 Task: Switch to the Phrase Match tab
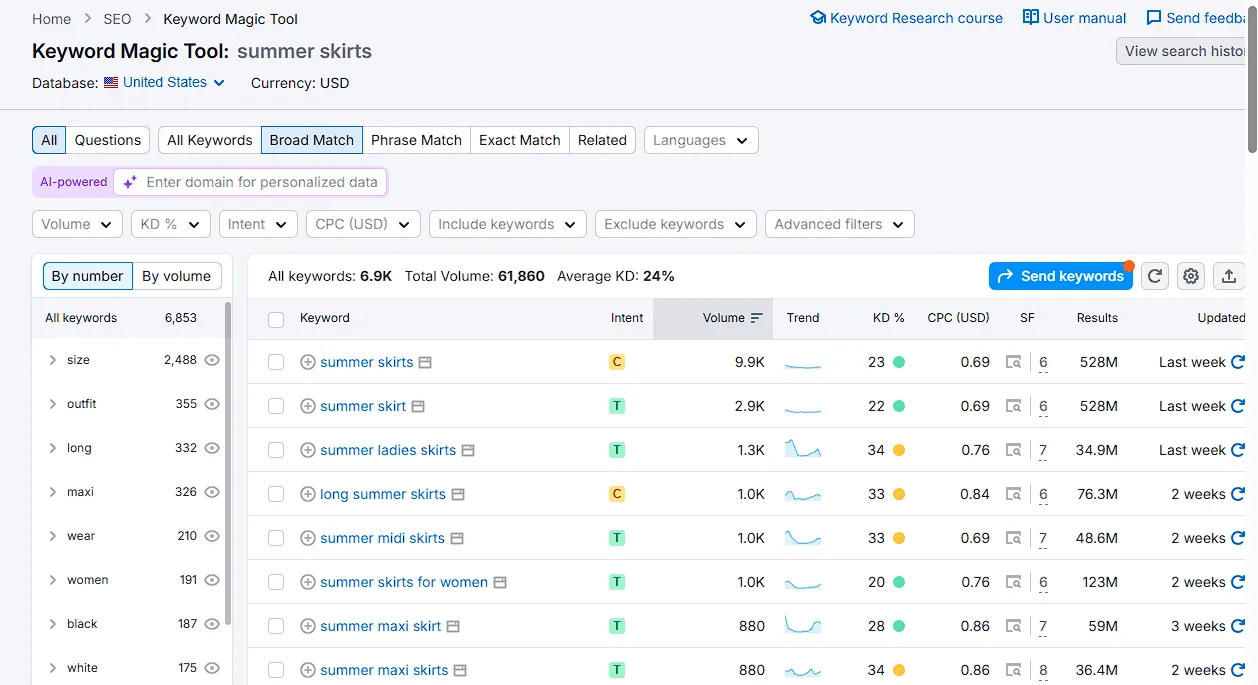pyautogui.click(x=416, y=140)
